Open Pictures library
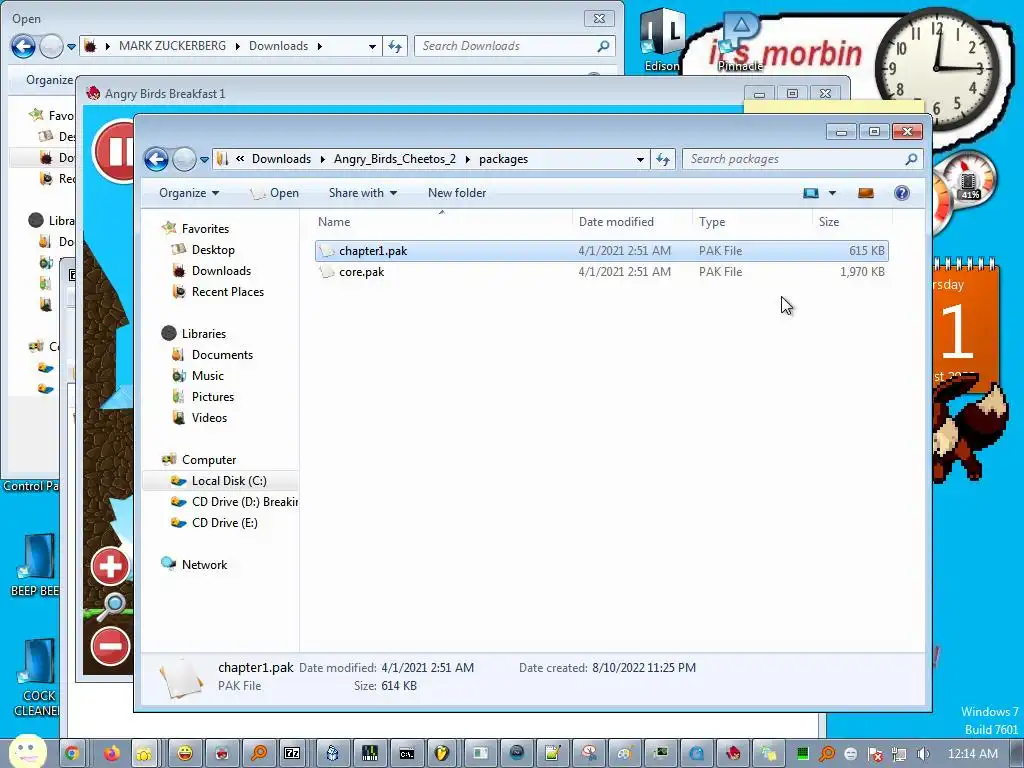The image size is (1024, 768). pos(202,396)
